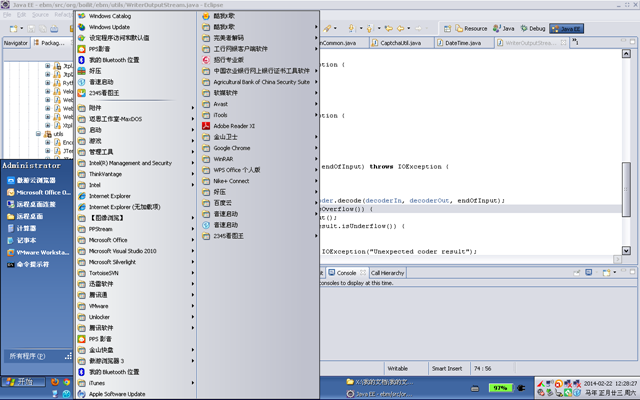Switch to the Resource perspective
The image size is (640, 400).
(471, 29)
